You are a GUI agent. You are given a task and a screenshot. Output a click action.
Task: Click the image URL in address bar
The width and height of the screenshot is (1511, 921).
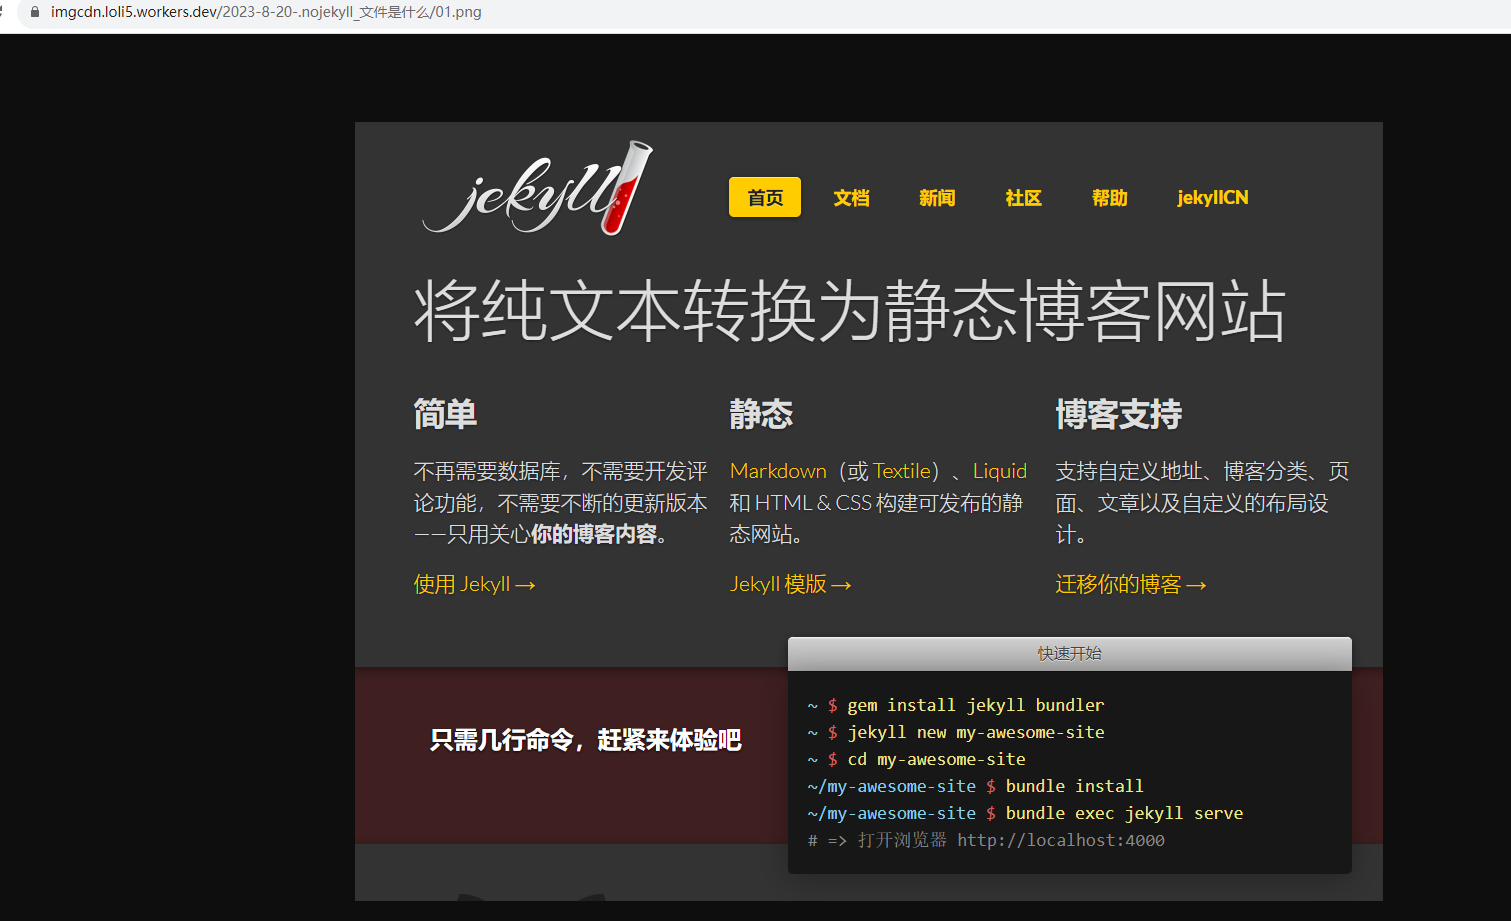[x=266, y=12]
